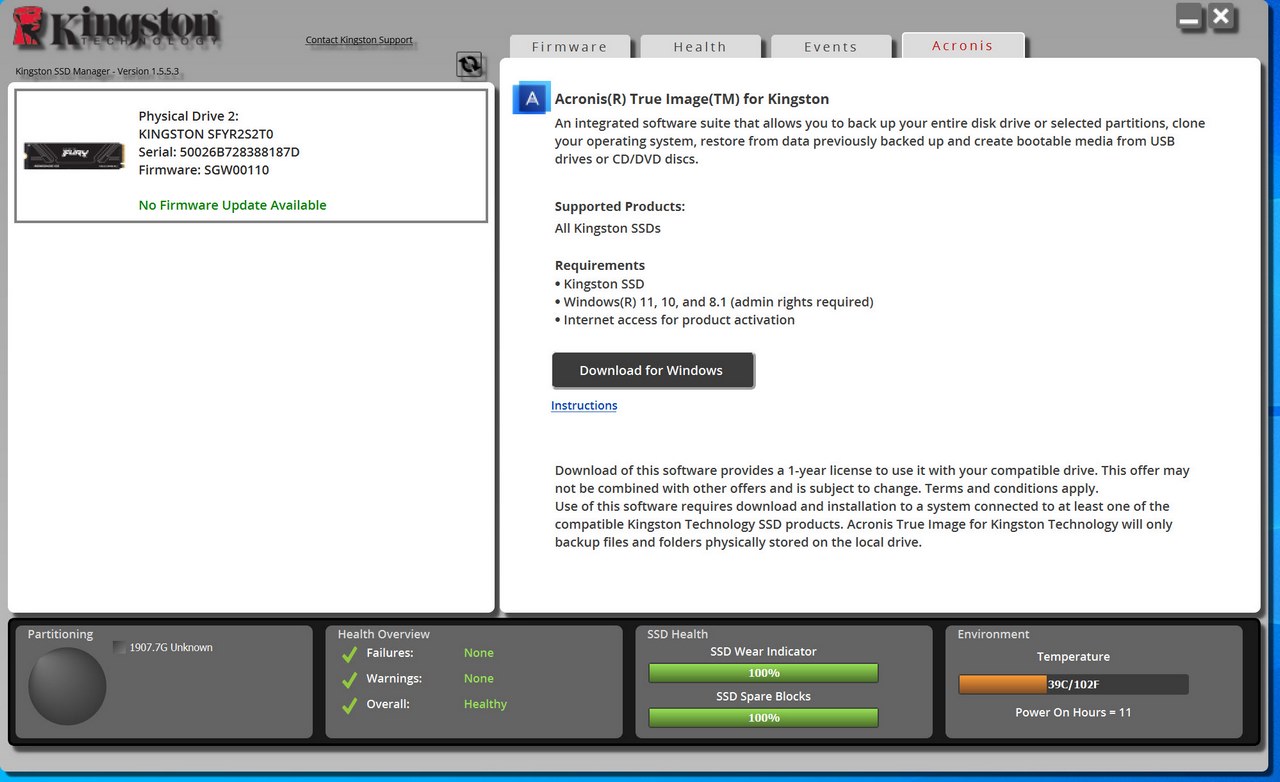Open the Instructions link
This screenshot has height=782, width=1280.
(584, 405)
